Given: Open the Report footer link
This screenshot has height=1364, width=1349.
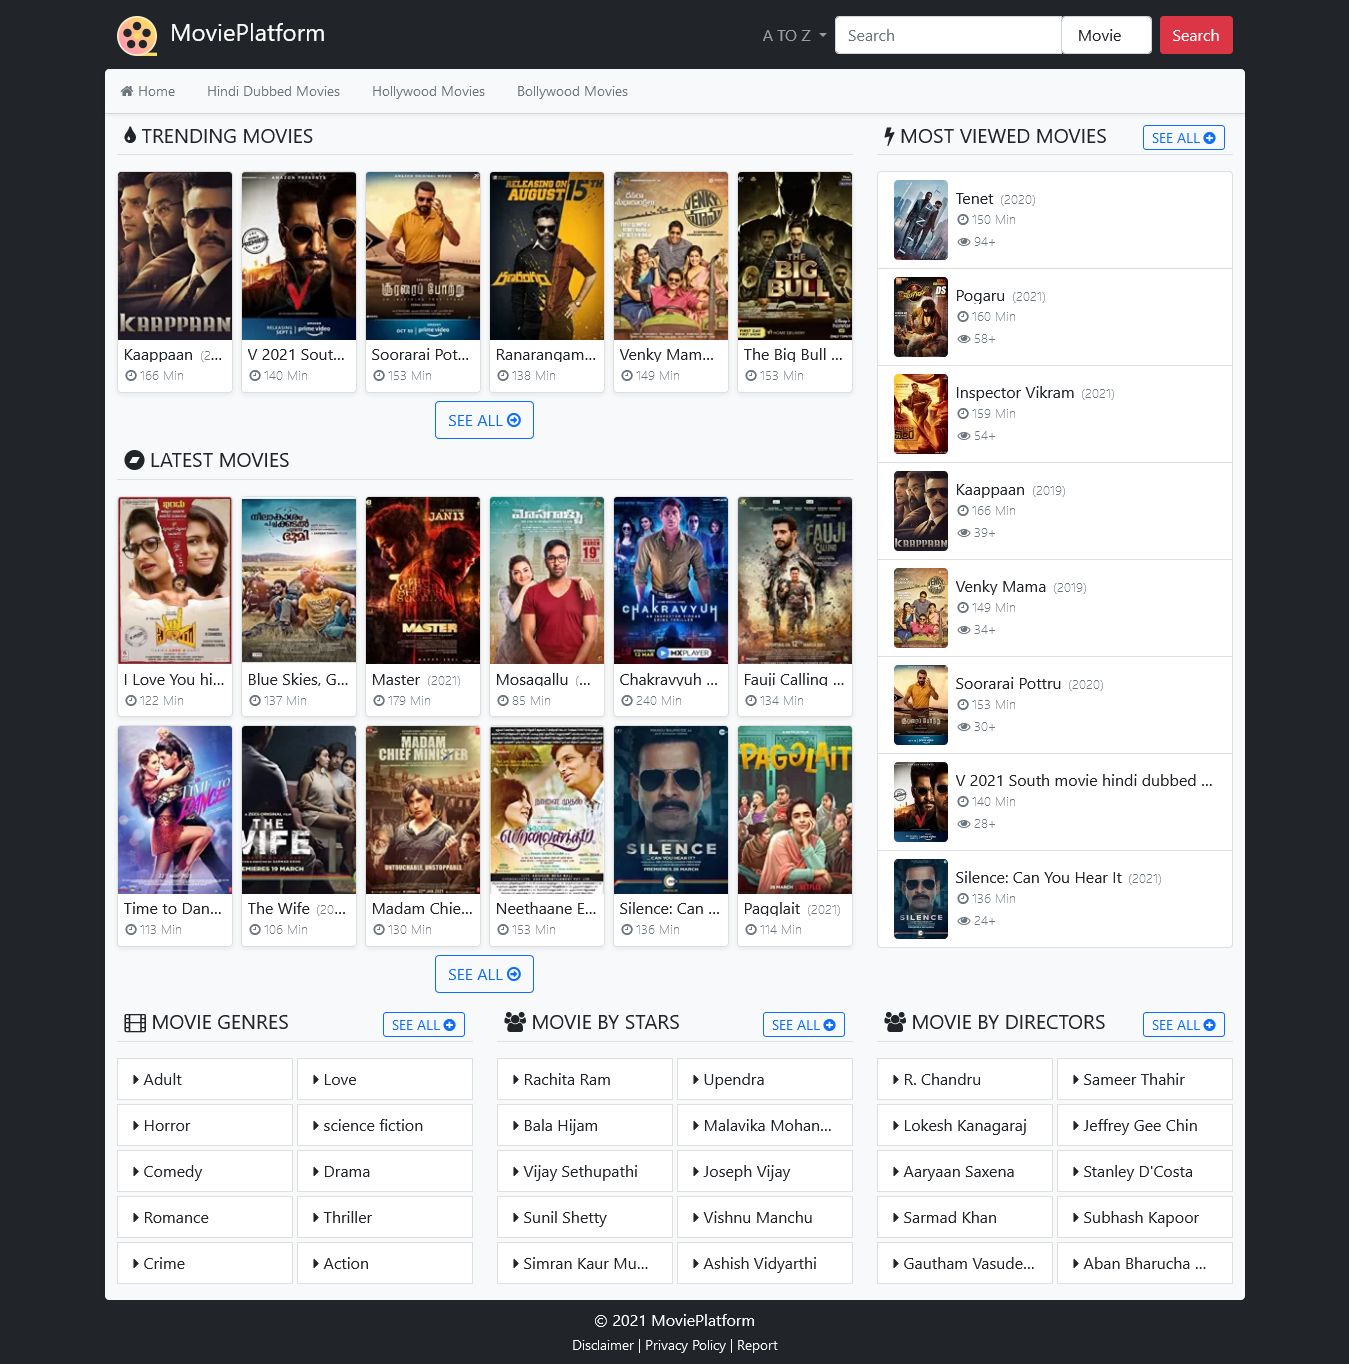Looking at the screenshot, I should 757,1345.
